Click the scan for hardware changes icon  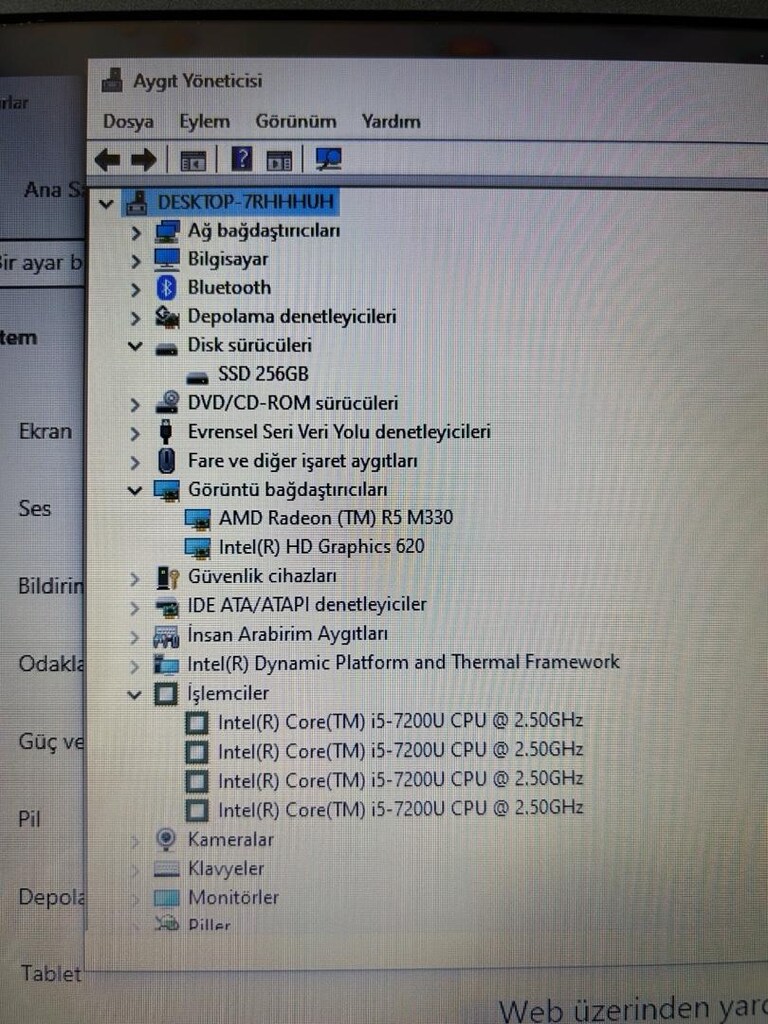(328, 159)
